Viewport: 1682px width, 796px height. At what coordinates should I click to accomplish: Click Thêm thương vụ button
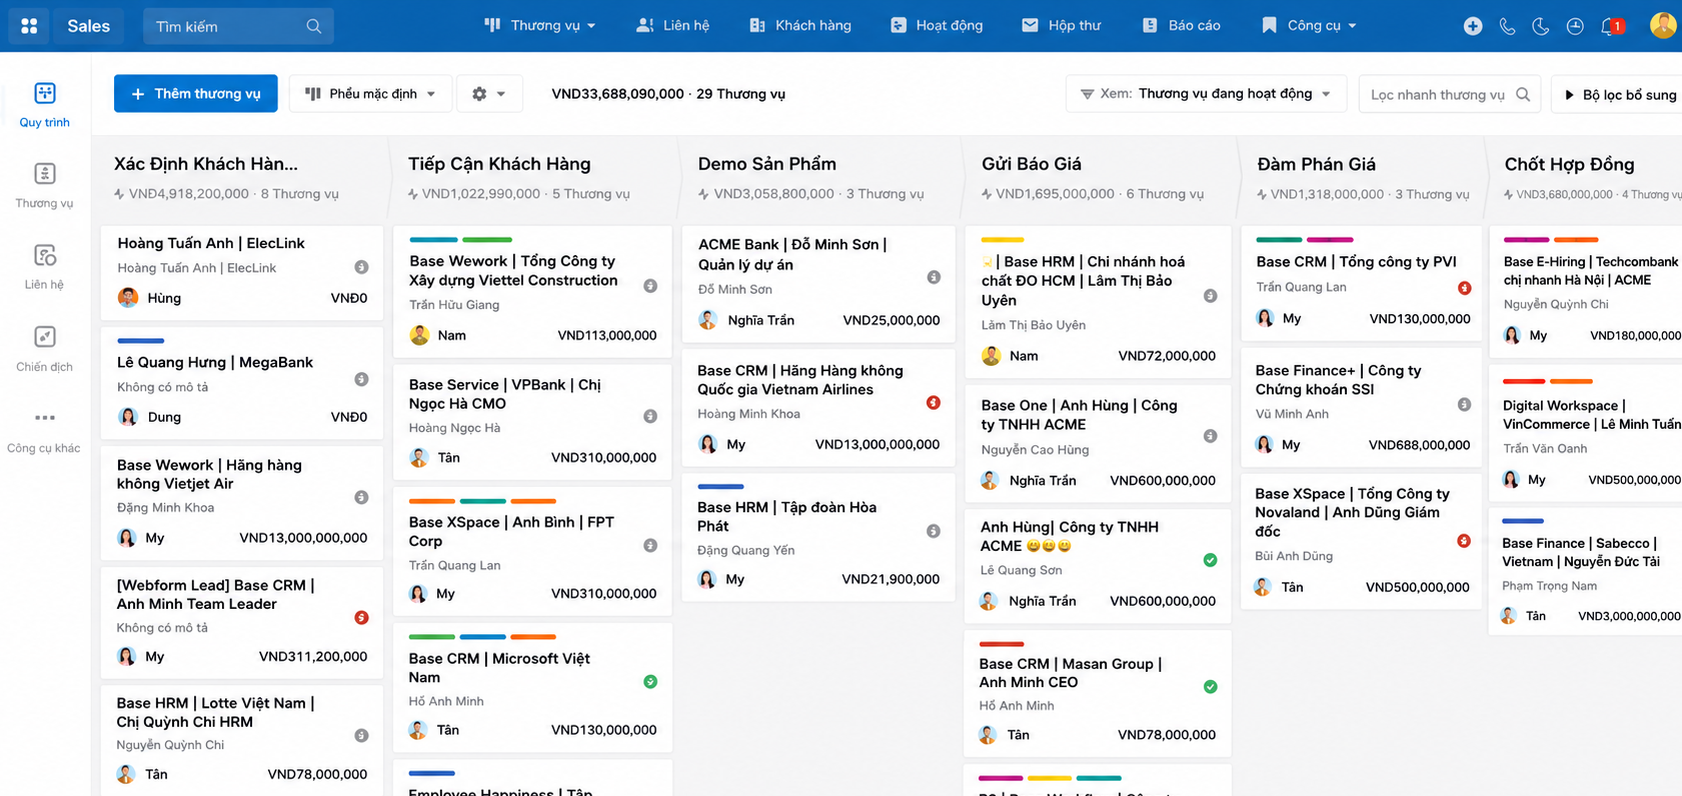point(196,94)
